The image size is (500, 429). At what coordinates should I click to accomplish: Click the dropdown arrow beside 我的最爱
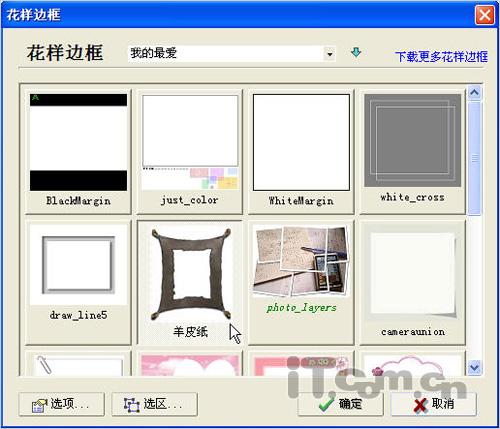[329, 54]
